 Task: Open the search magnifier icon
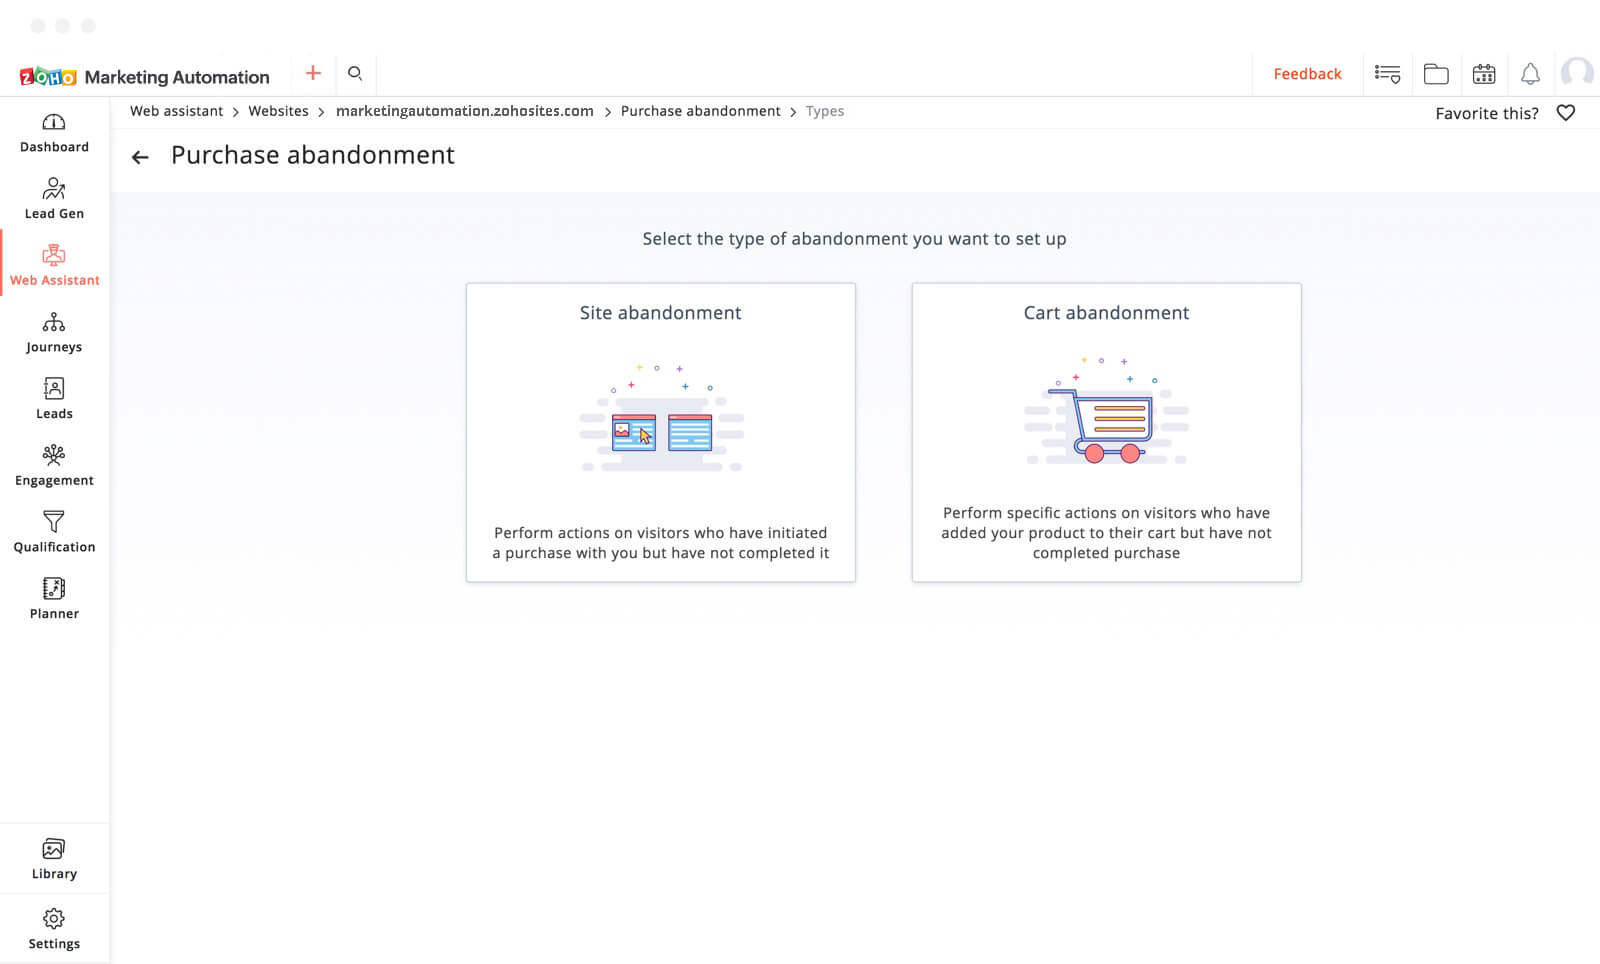coord(355,73)
